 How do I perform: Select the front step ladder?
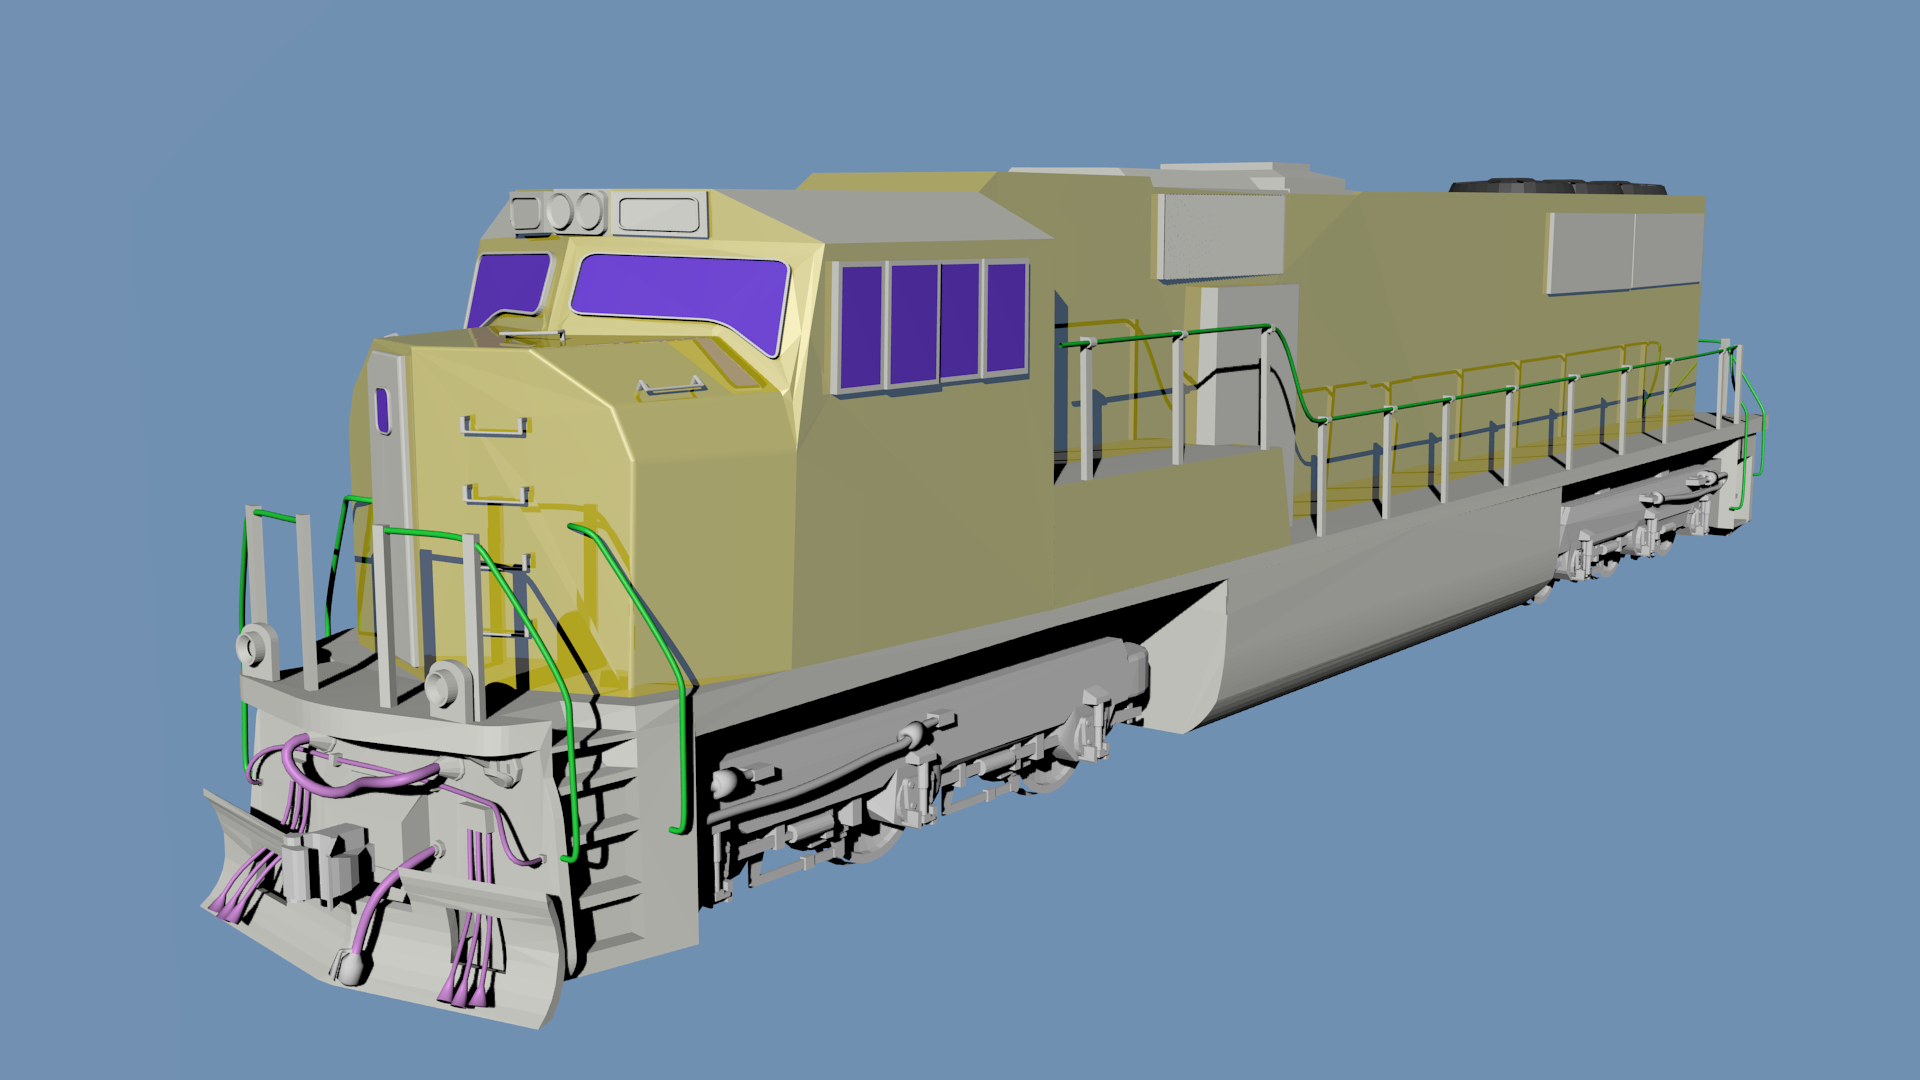tap(610, 830)
